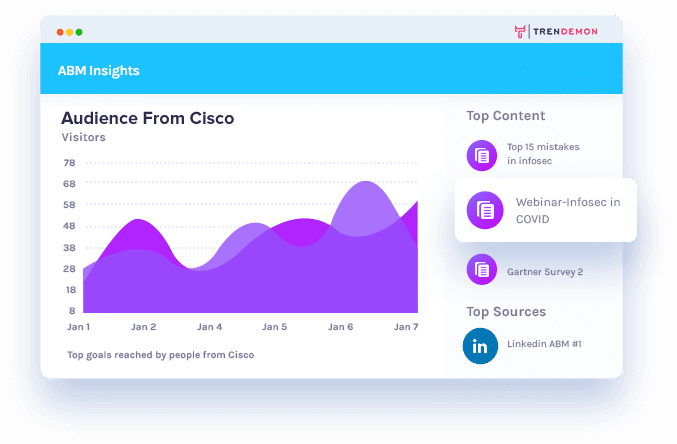
Task: Open Linkedin ABM #1 source link
Action: (544, 344)
